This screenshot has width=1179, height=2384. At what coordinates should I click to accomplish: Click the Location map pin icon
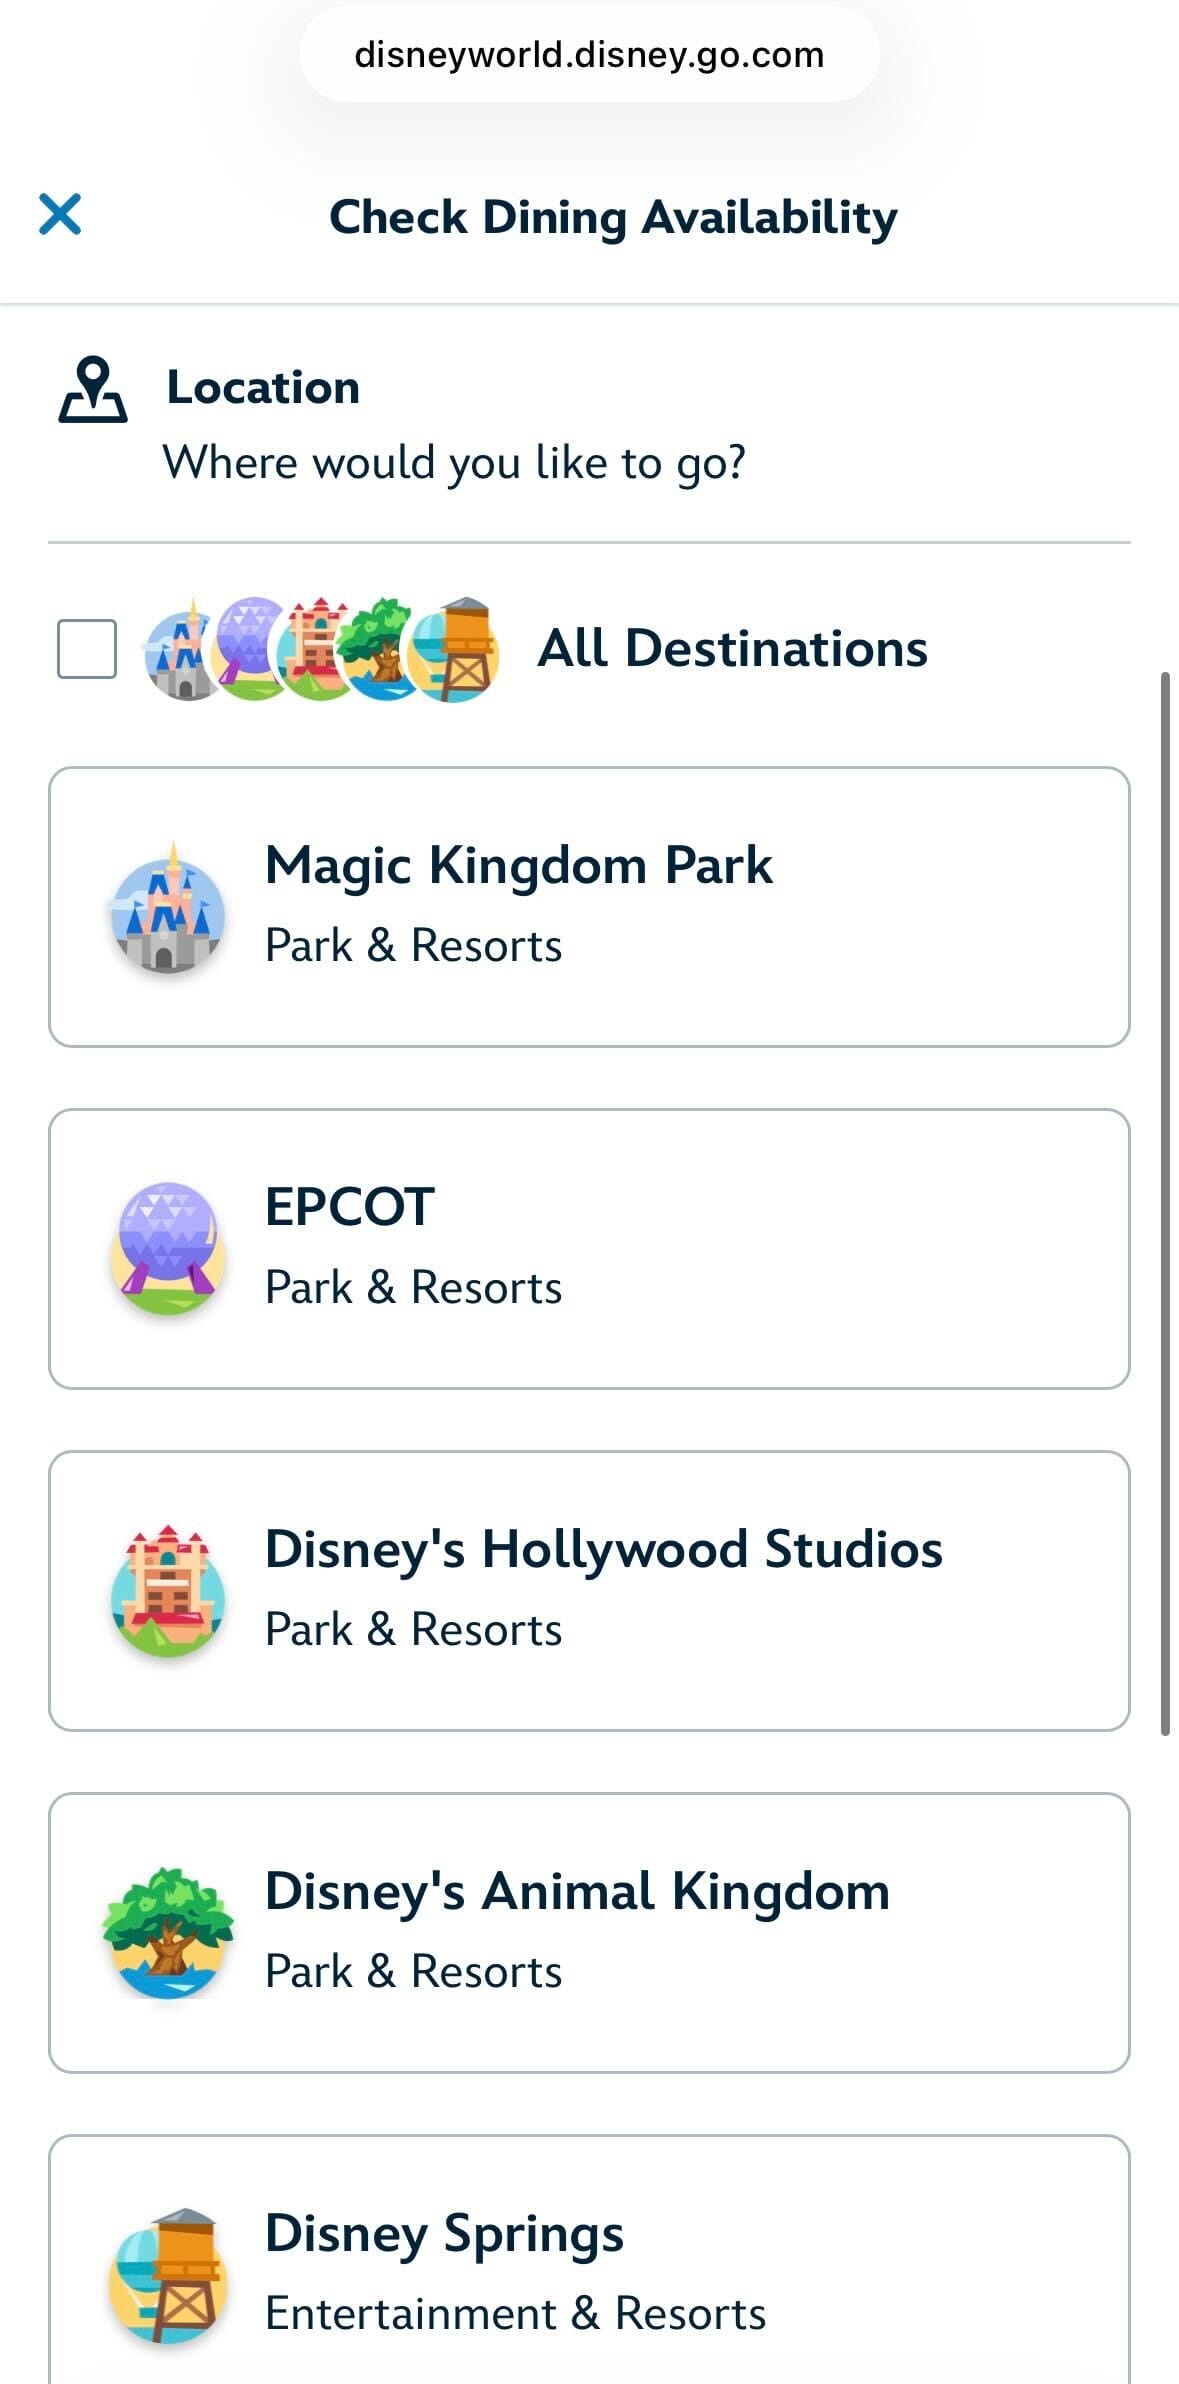(93, 390)
